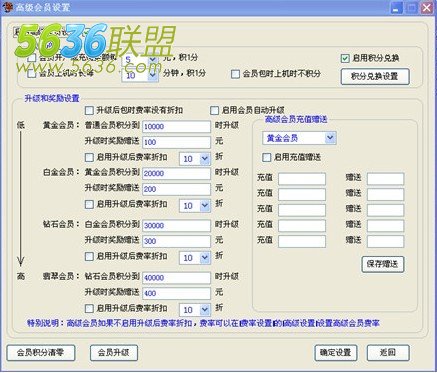This screenshot has width=437, height=373.
Task: Expand the 黄金会员 discount 折 dropdown
Action: coord(204,159)
